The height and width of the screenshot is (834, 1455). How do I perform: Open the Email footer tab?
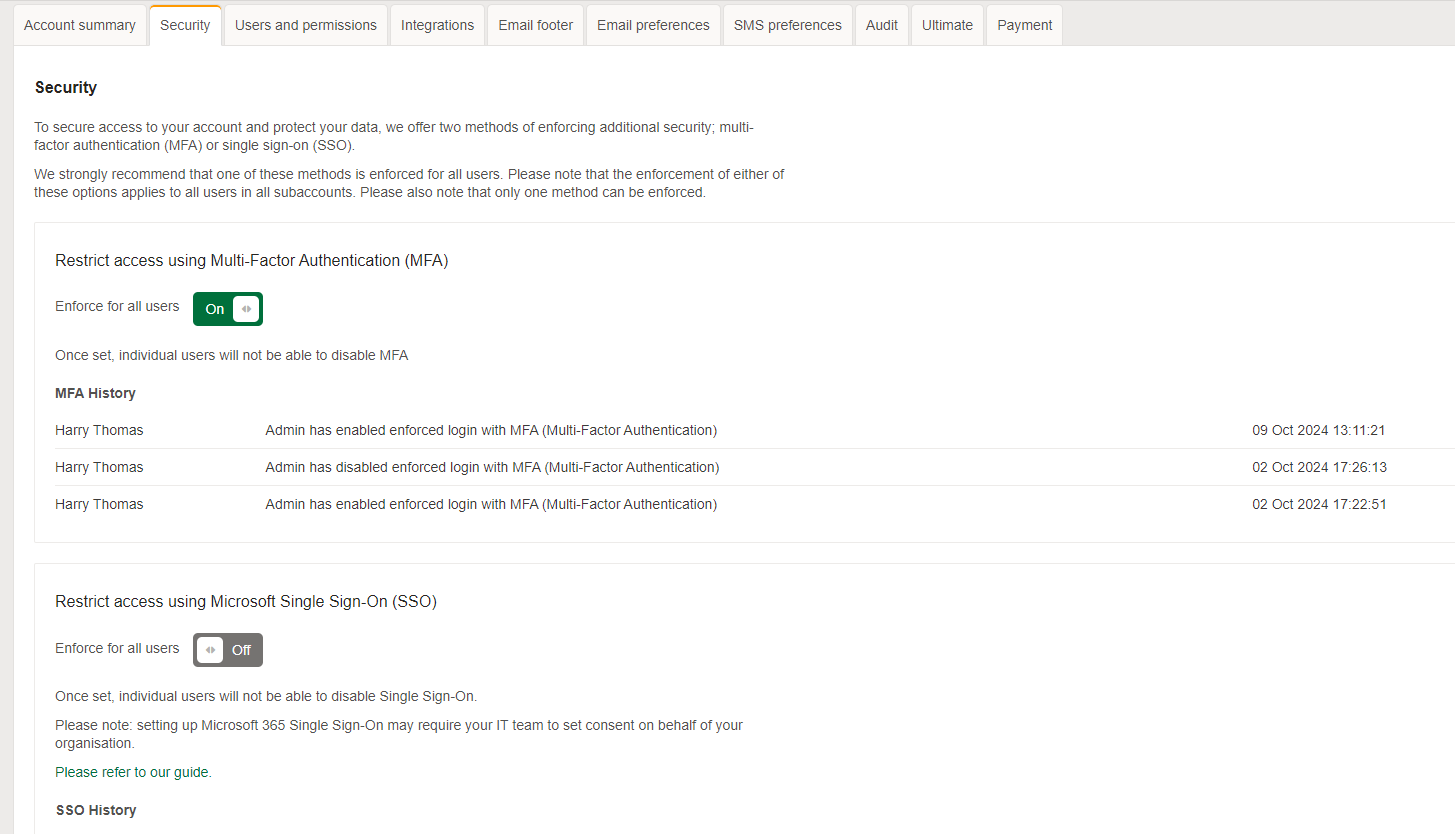point(535,24)
